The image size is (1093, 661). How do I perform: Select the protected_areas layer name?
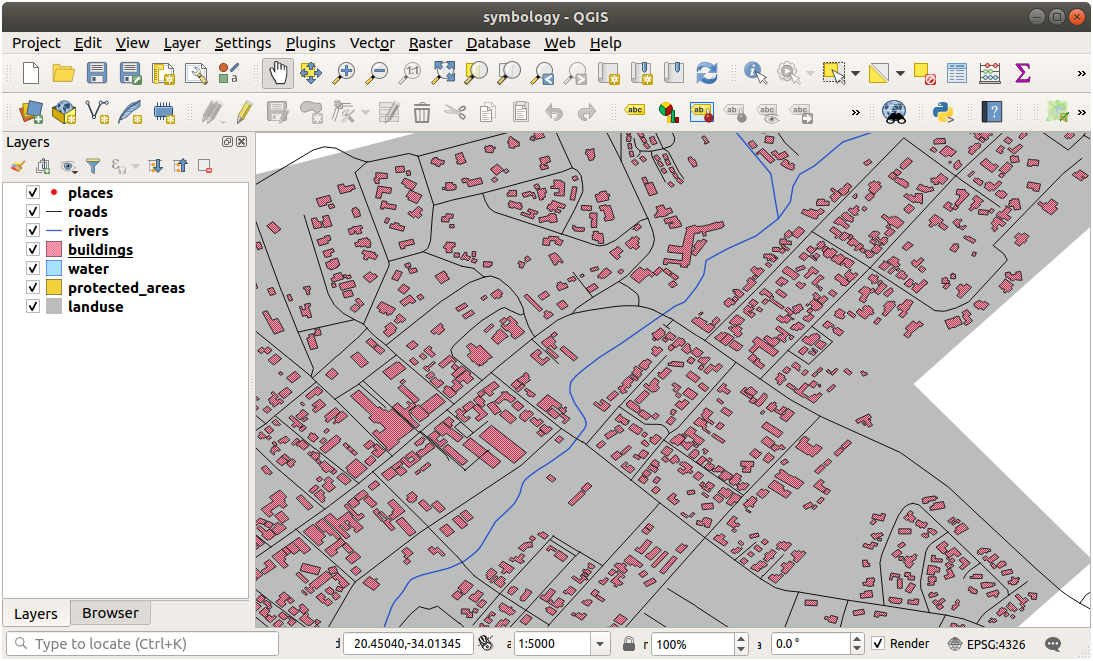click(x=126, y=288)
